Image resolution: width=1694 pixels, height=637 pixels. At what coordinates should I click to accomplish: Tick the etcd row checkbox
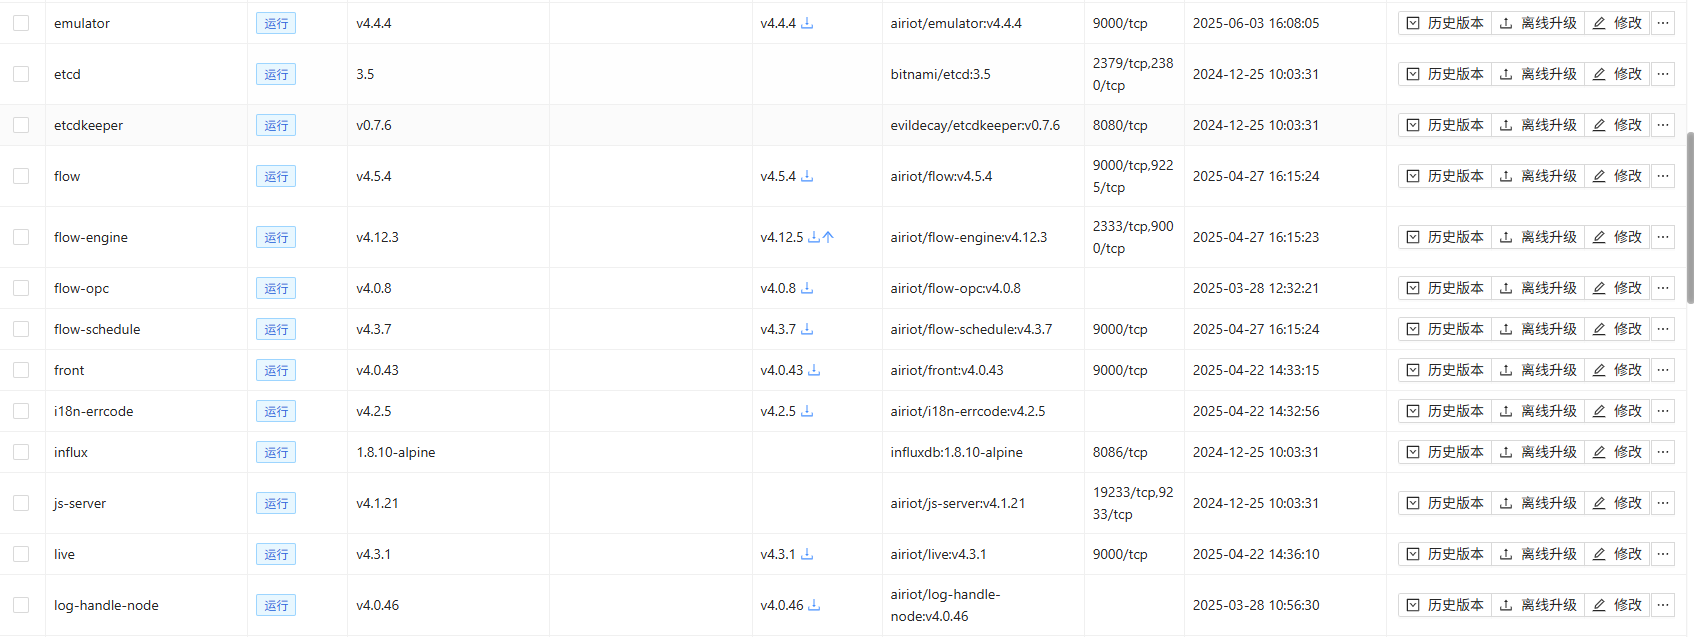[x=21, y=74]
